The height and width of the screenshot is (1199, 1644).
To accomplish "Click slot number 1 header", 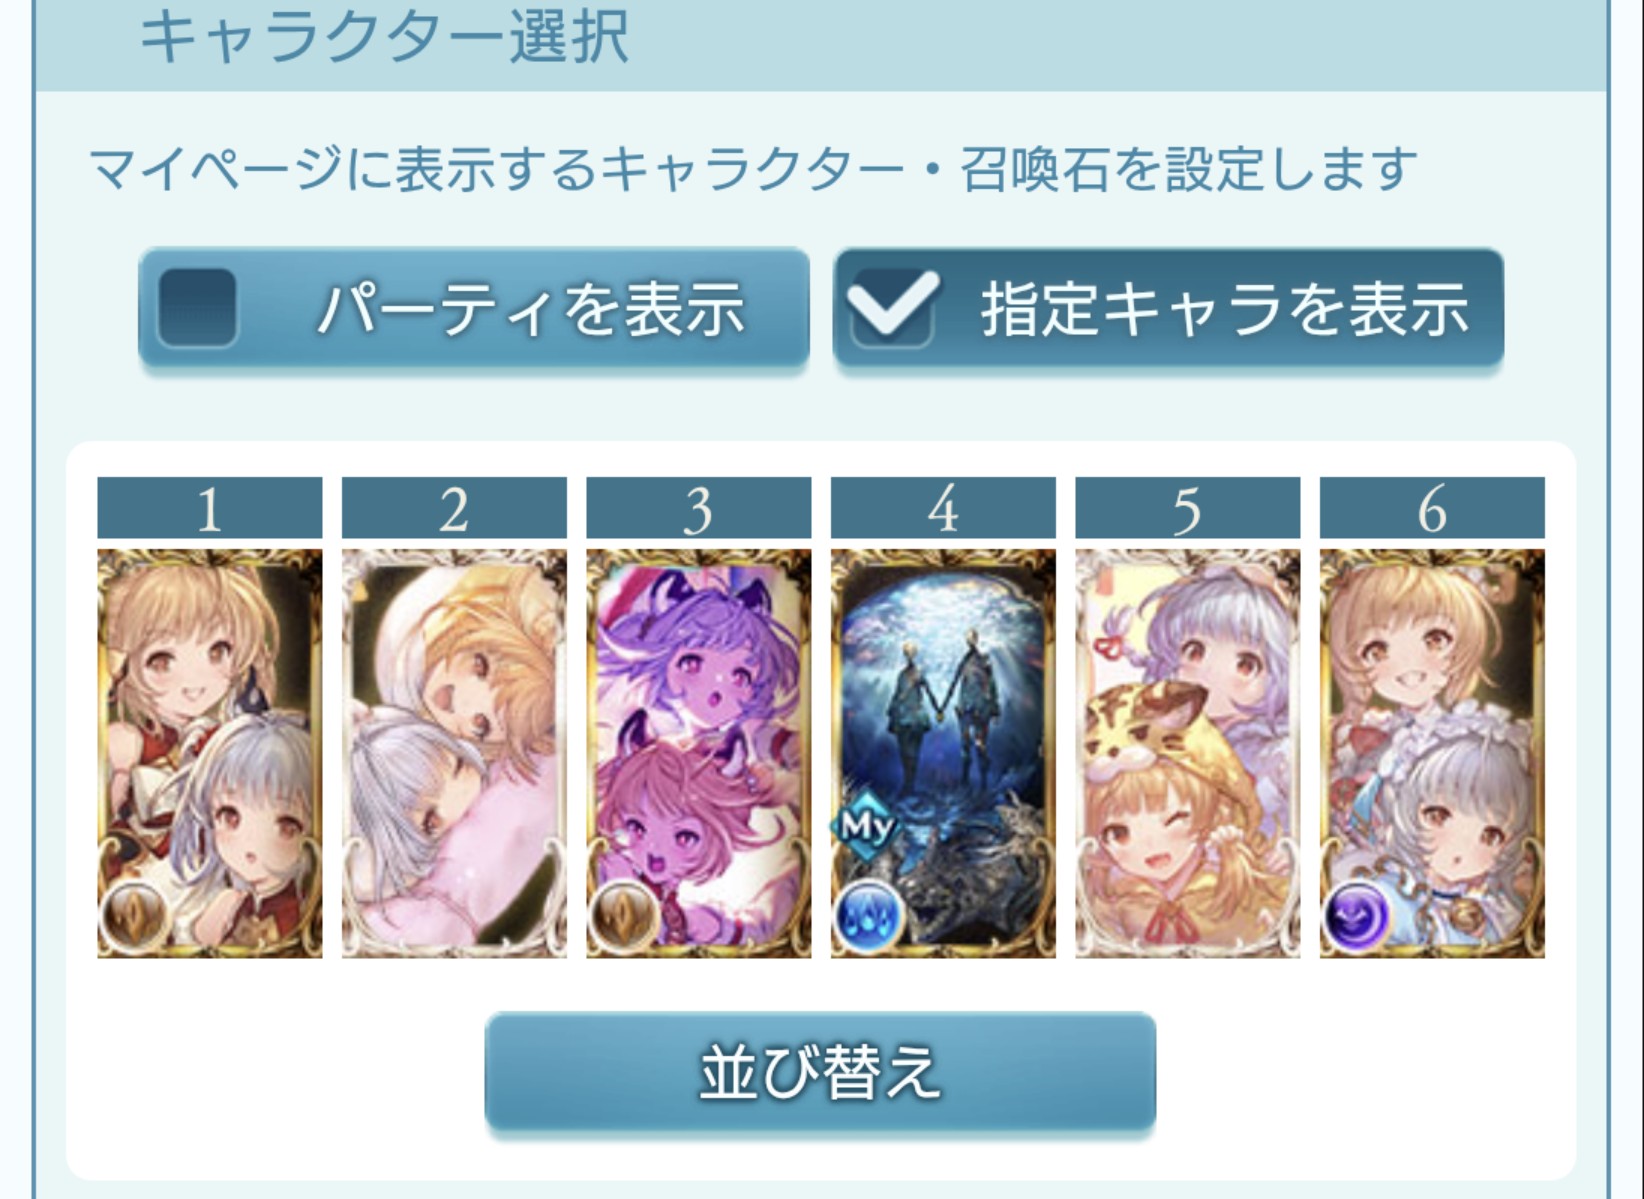I will point(210,508).
